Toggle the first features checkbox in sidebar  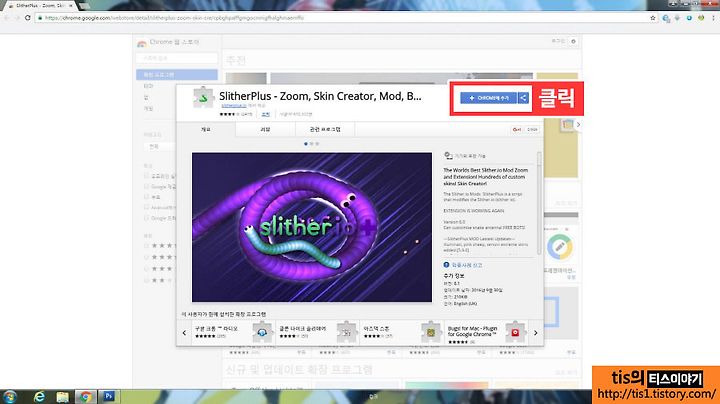[146, 176]
